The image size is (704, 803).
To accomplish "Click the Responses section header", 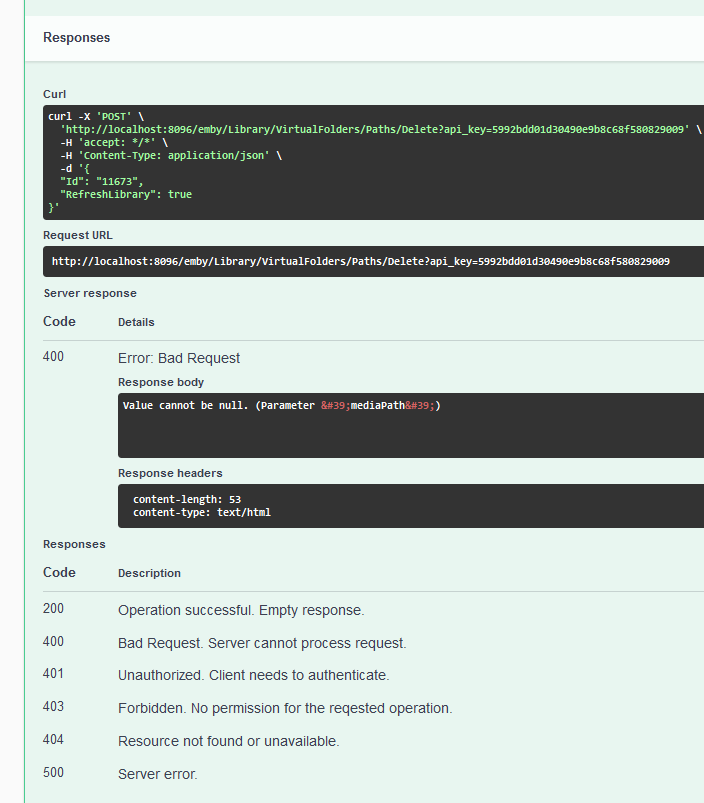I will tap(76, 37).
